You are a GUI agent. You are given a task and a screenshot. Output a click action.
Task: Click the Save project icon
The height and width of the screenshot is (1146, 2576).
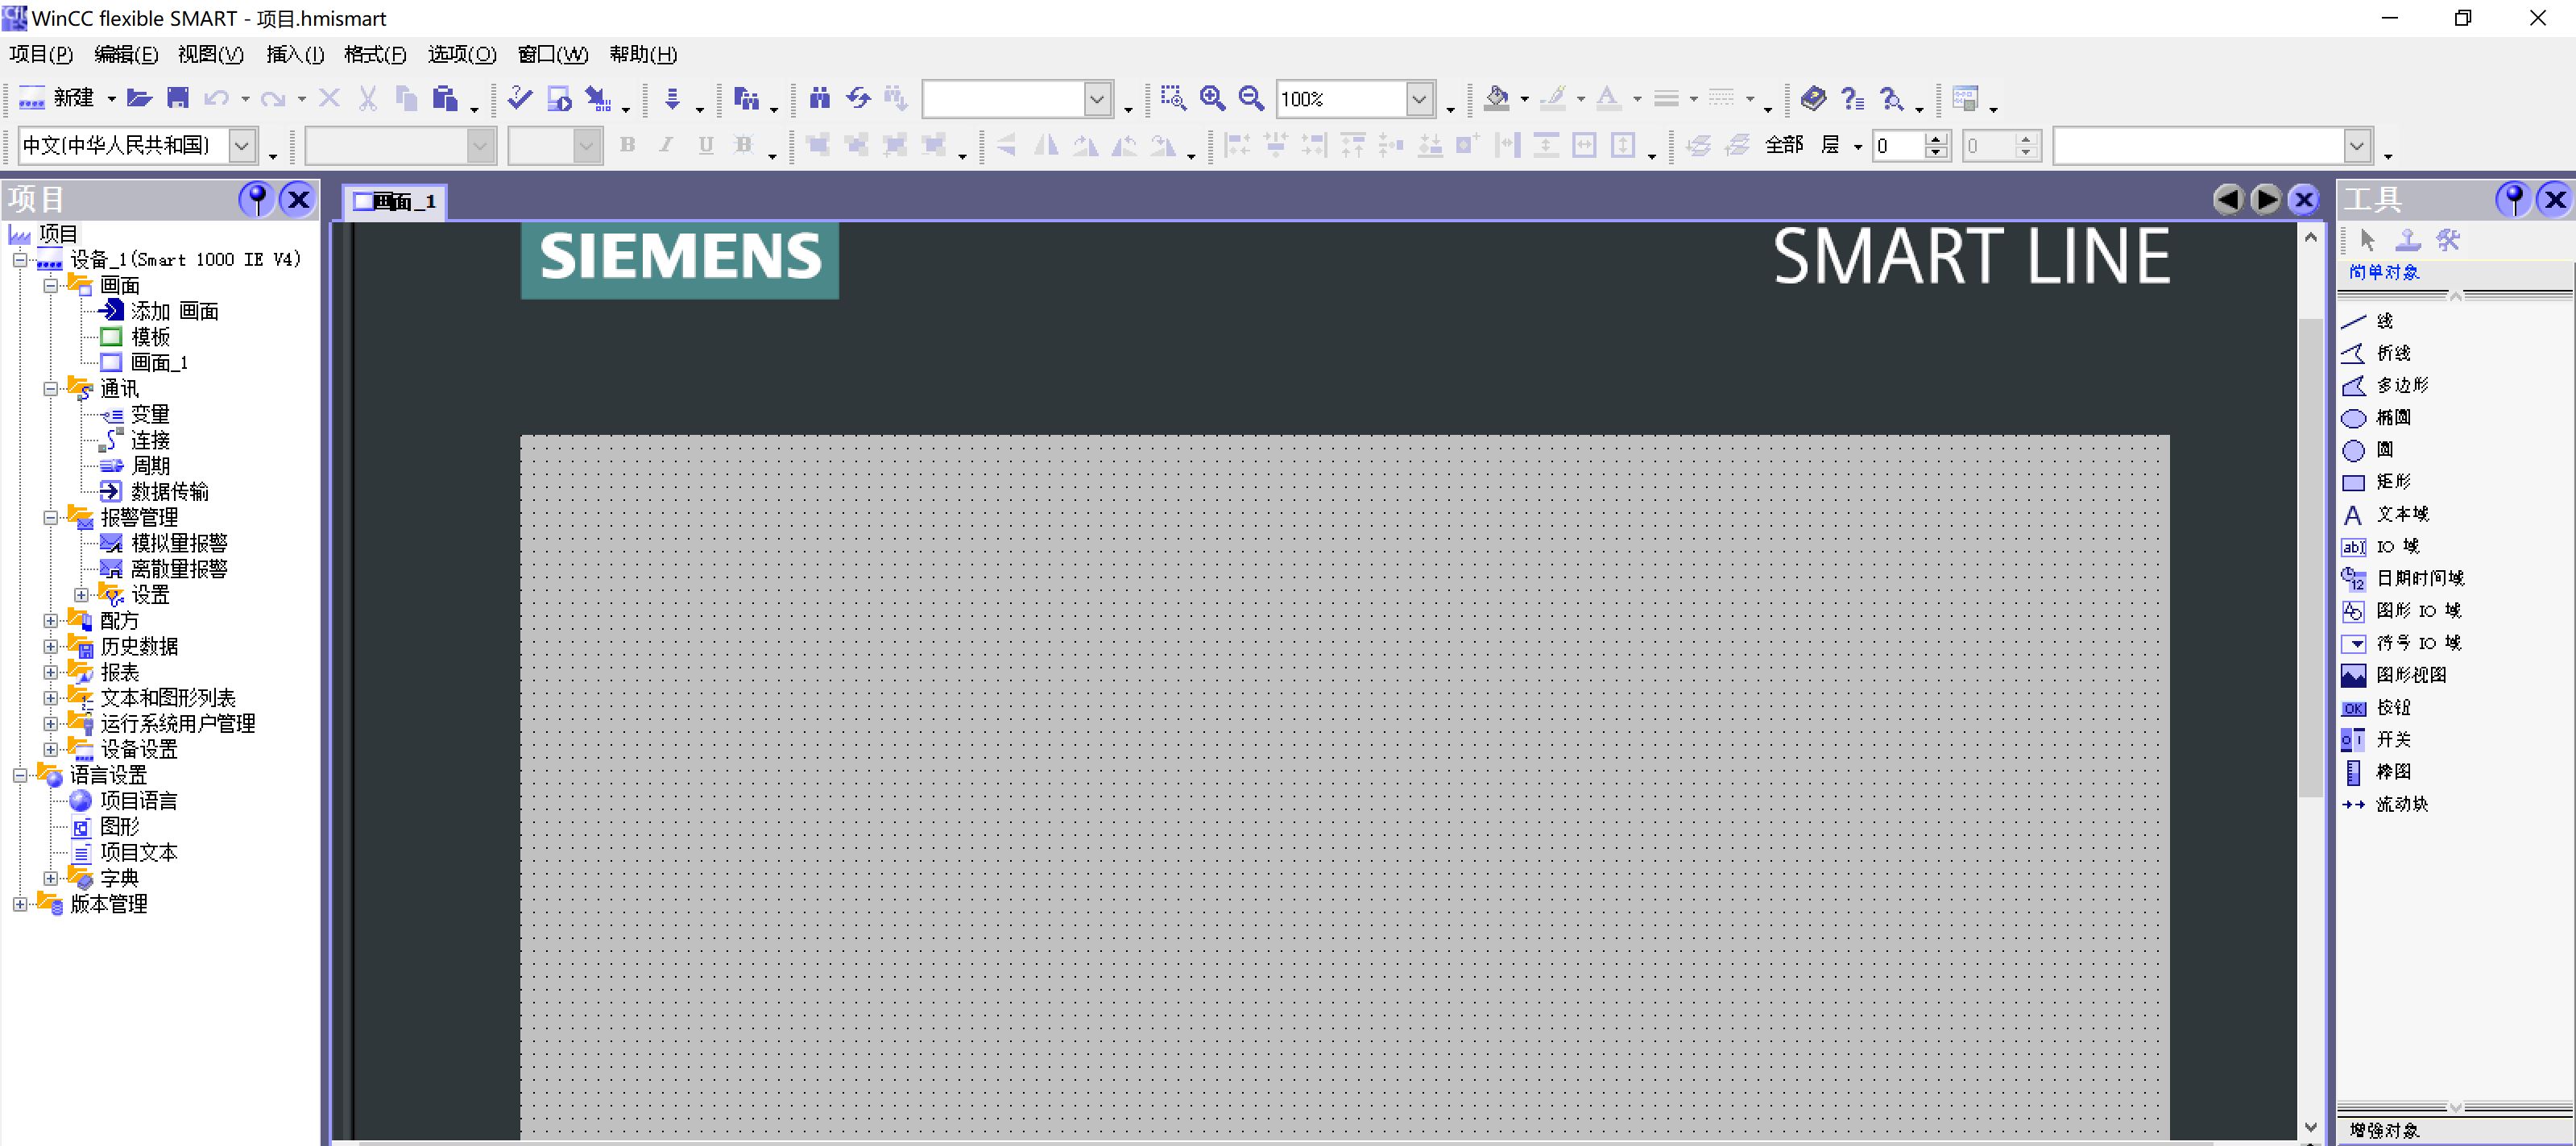(x=178, y=98)
